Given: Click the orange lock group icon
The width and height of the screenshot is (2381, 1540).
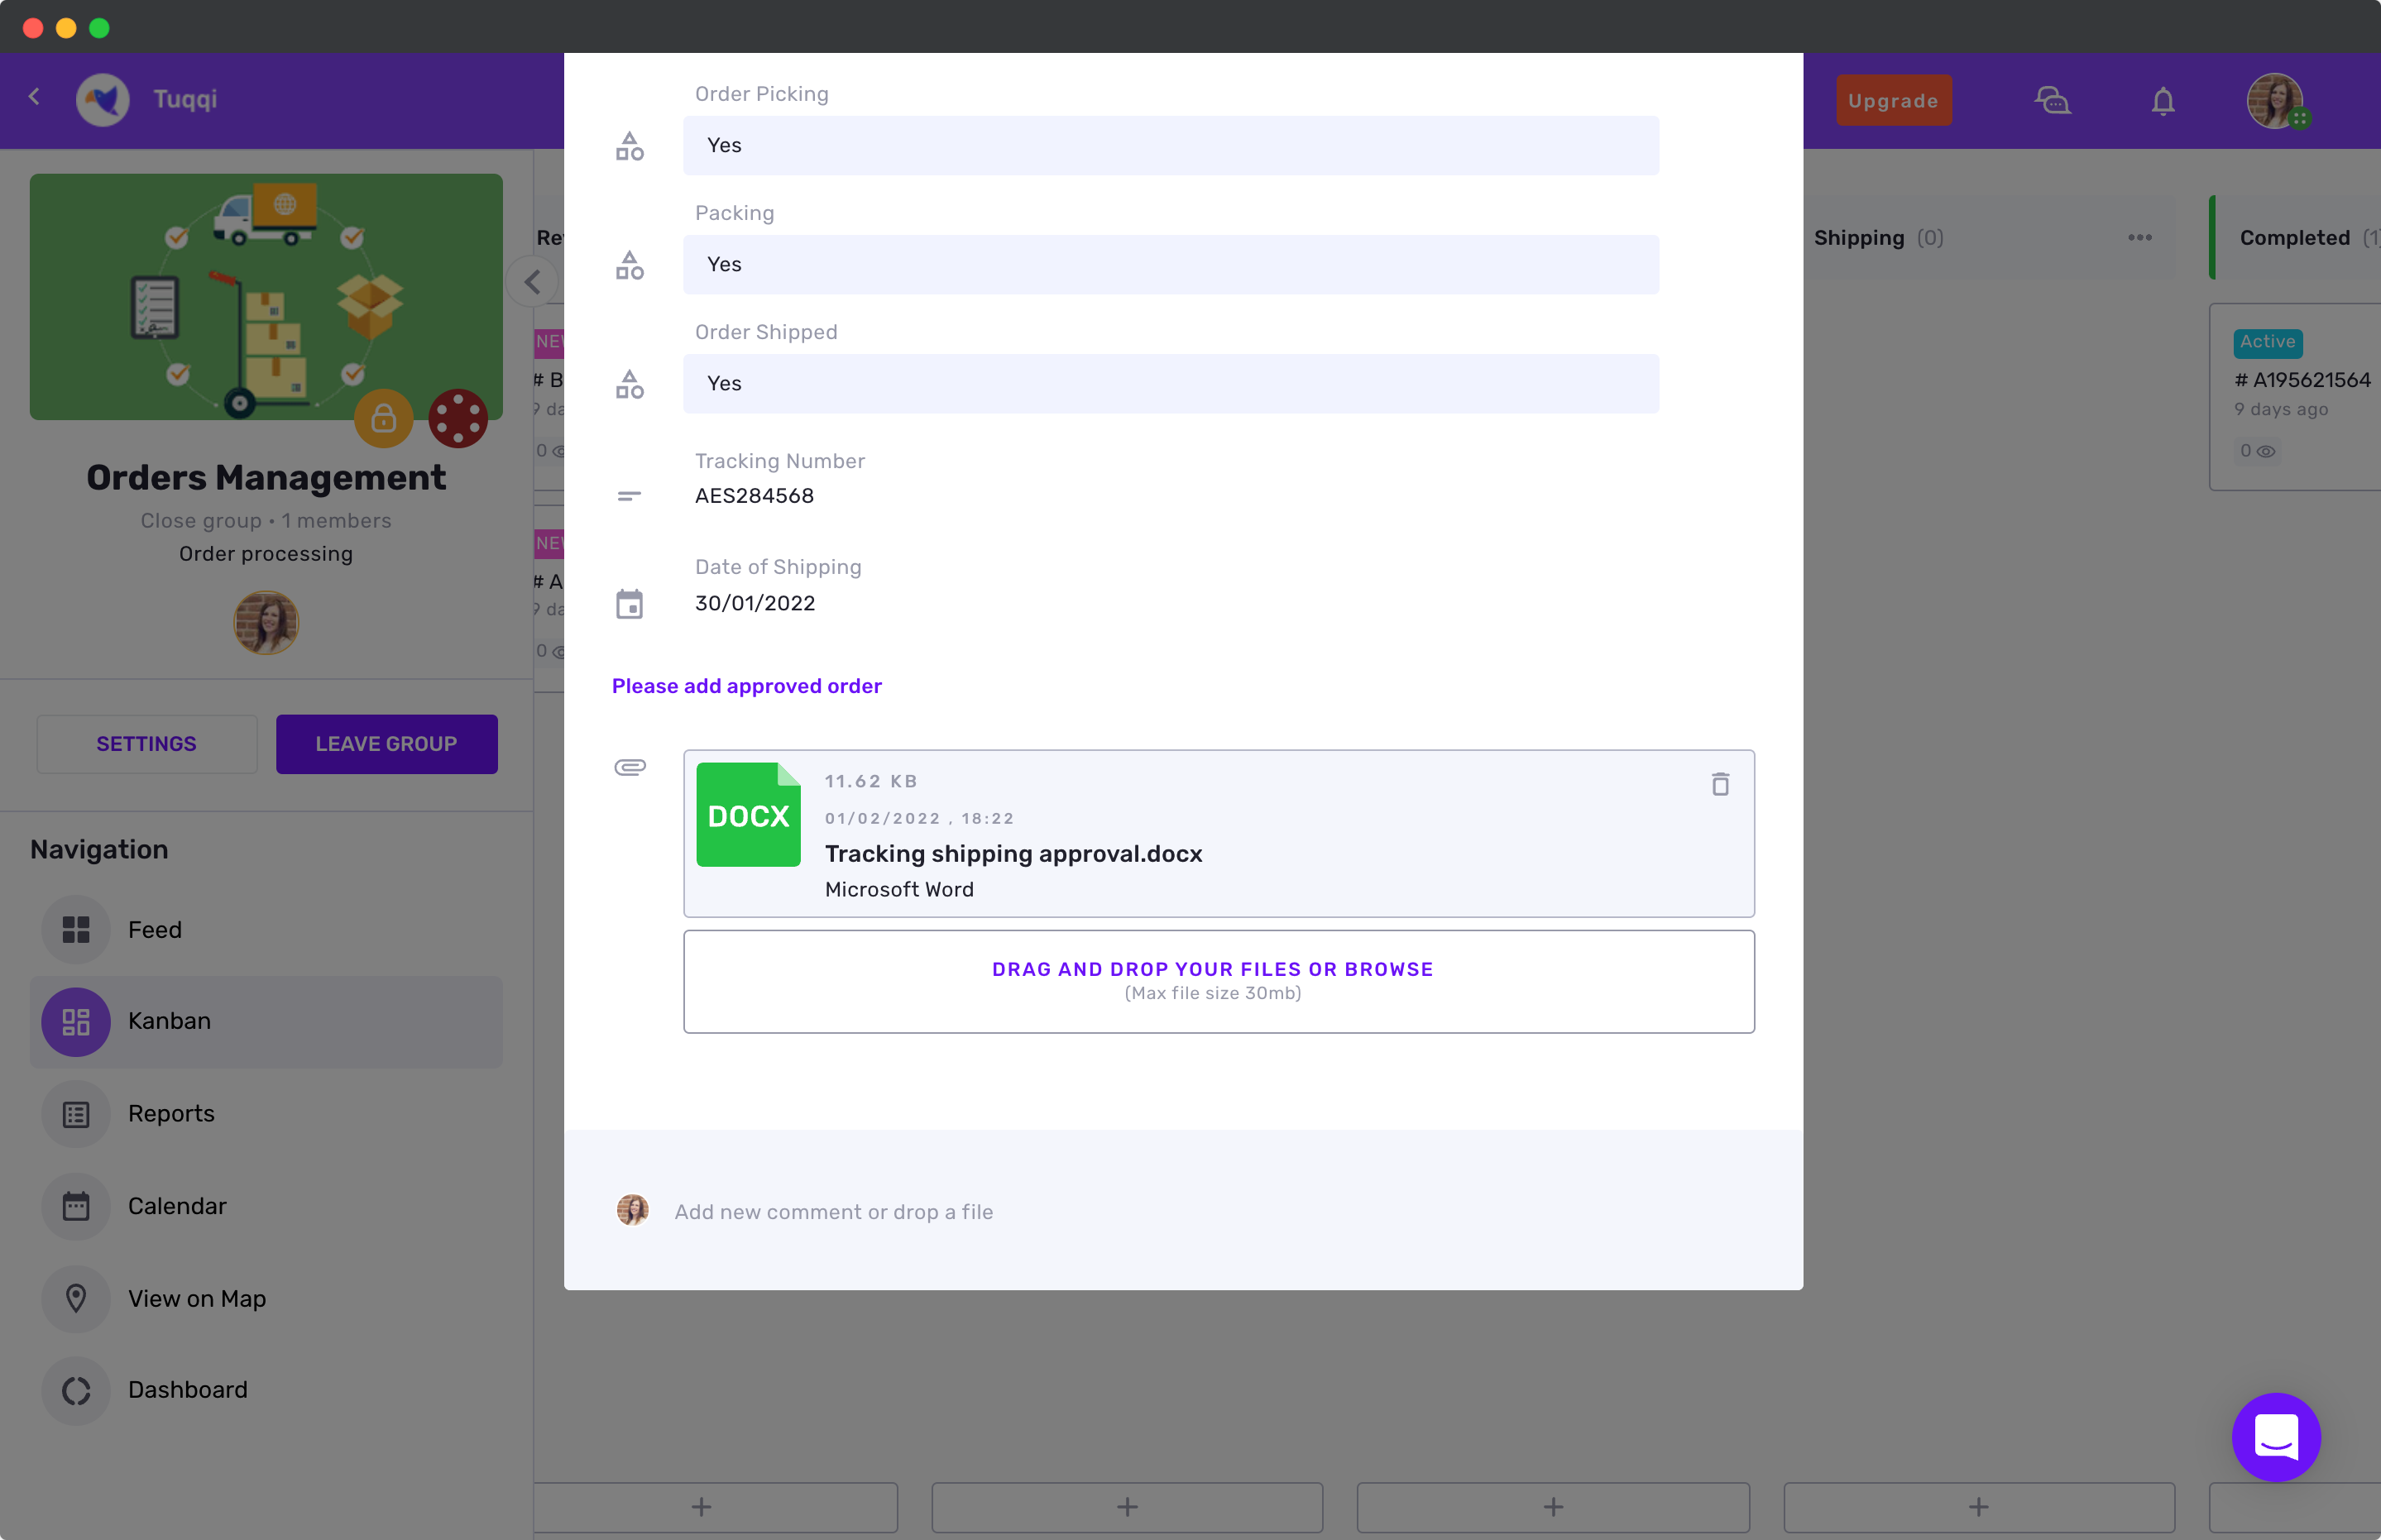Looking at the screenshot, I should pyautogui.click(x=383, y=418).
